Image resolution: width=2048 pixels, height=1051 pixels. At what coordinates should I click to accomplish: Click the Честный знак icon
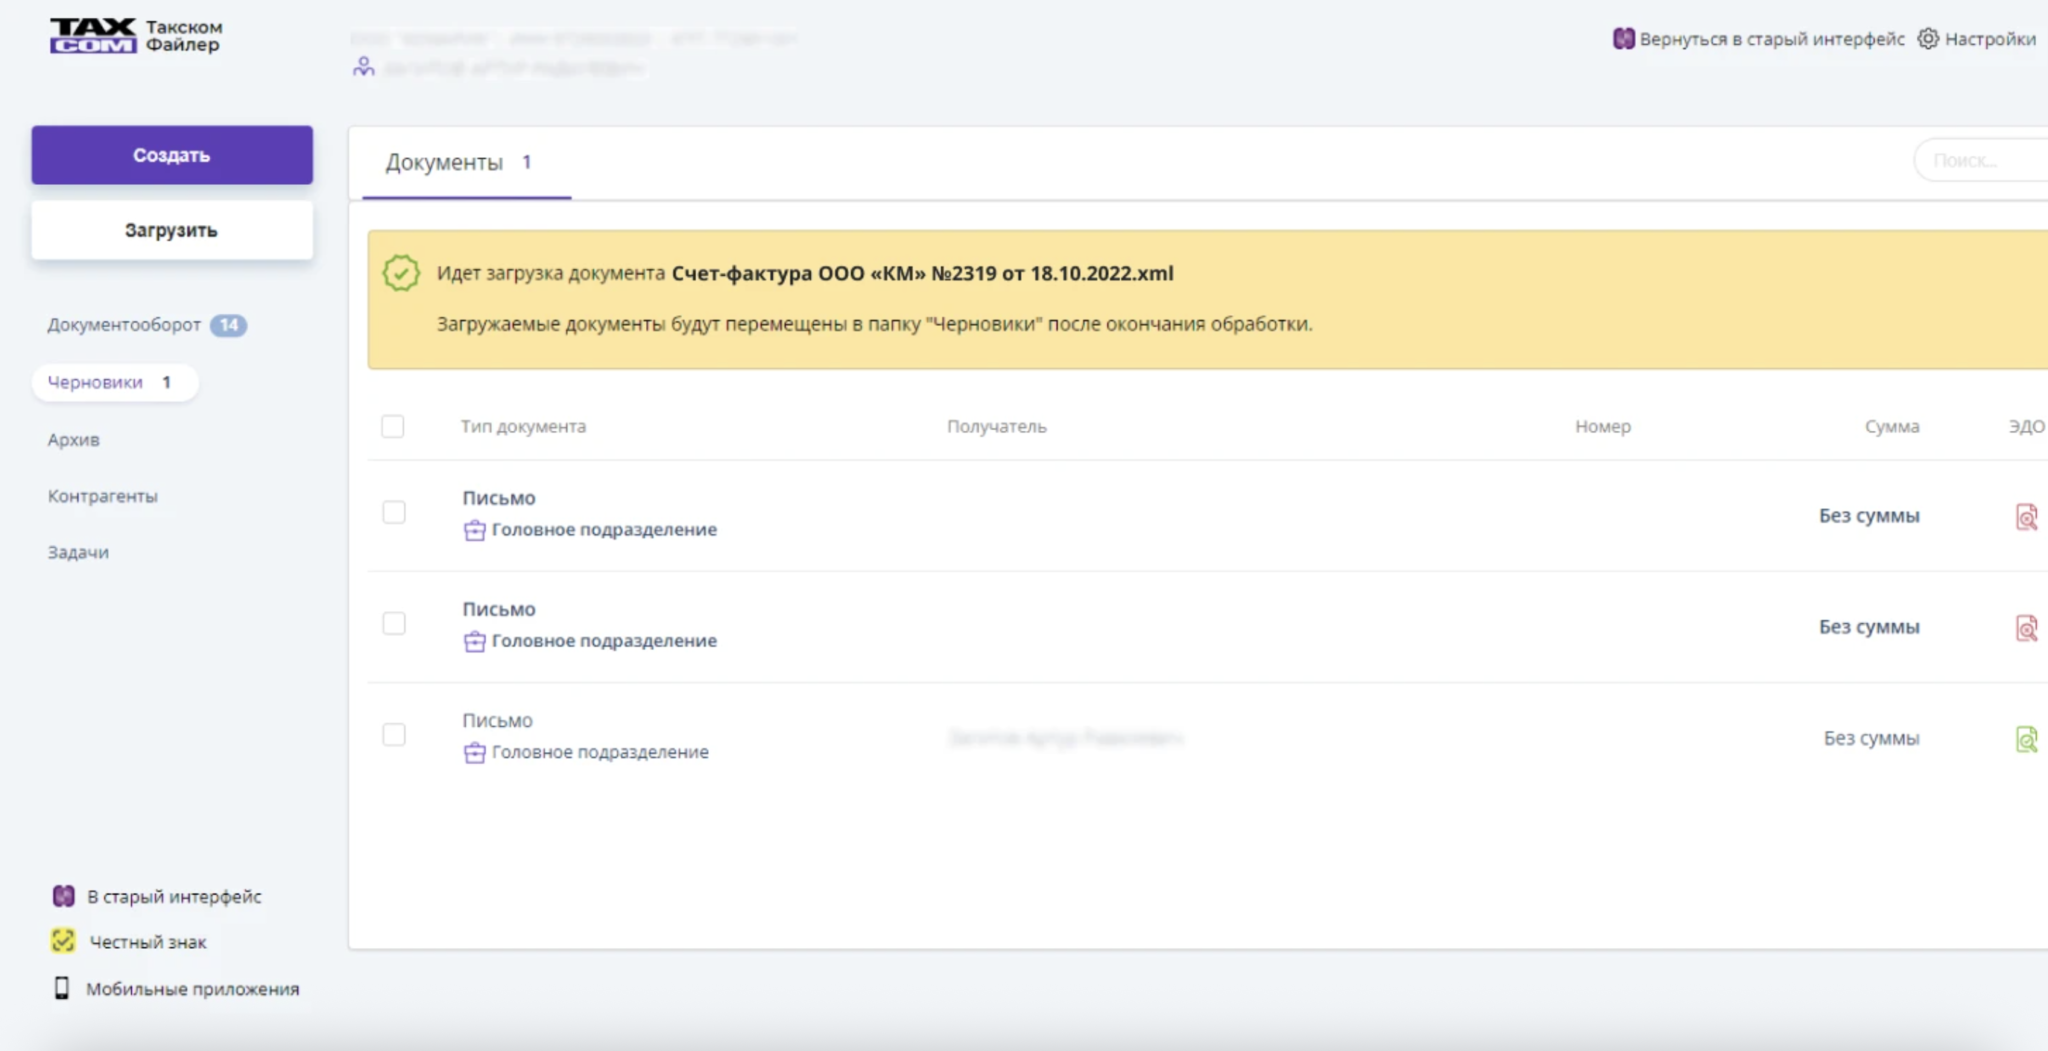(63, 941)
